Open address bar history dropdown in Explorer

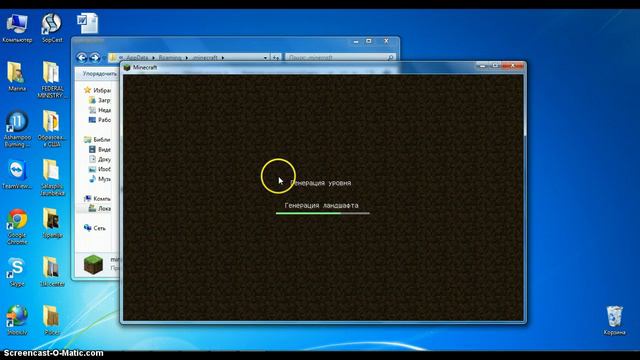[265, 58]
